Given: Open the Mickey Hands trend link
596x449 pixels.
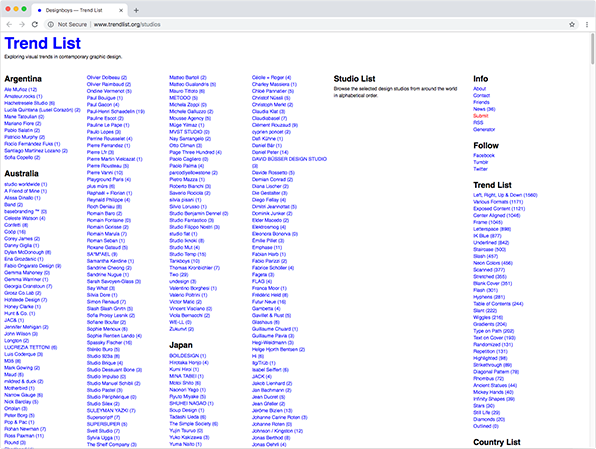Looking at the screenshot, I should click(493, 392).
